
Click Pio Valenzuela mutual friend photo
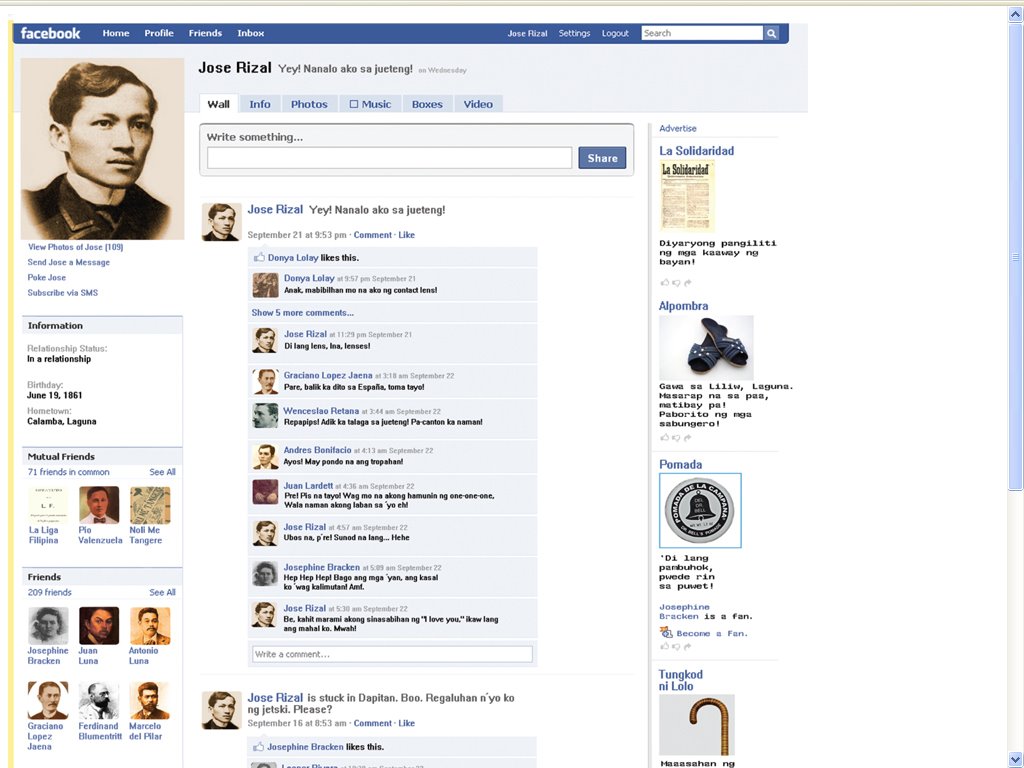coord(99,505)
